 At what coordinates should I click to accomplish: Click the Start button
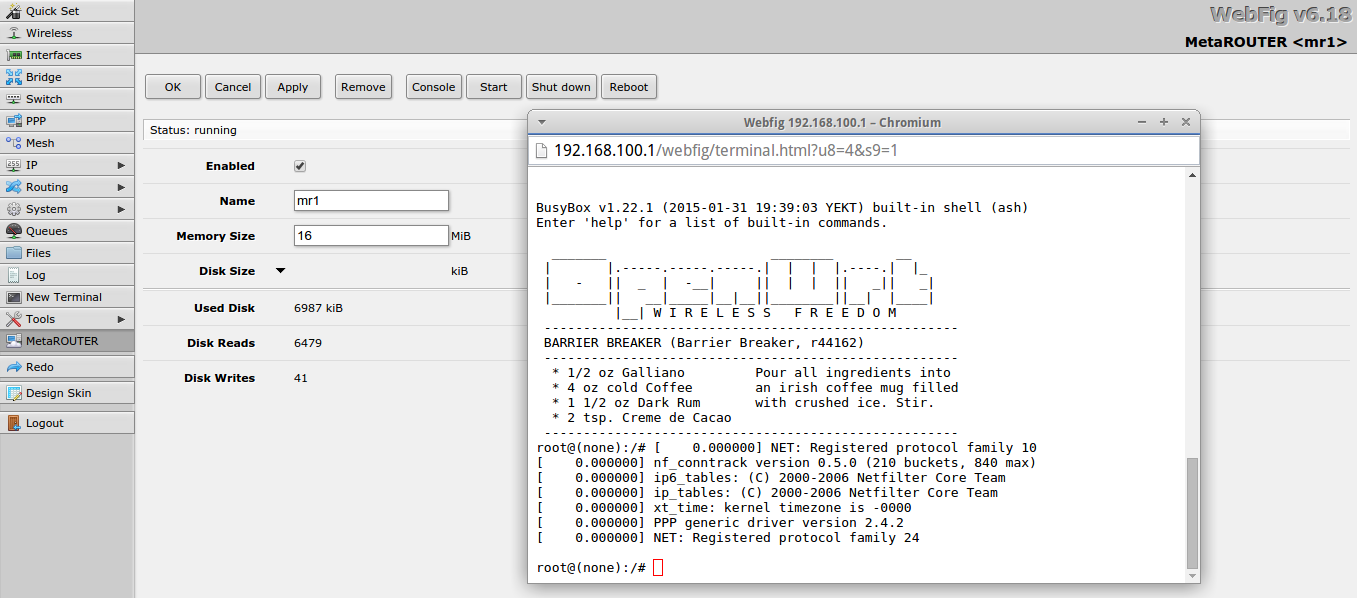494,87
